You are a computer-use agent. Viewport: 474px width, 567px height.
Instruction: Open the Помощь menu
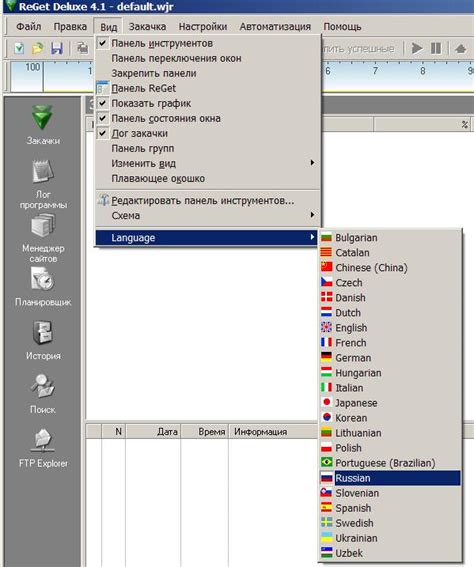pos(342,27)
